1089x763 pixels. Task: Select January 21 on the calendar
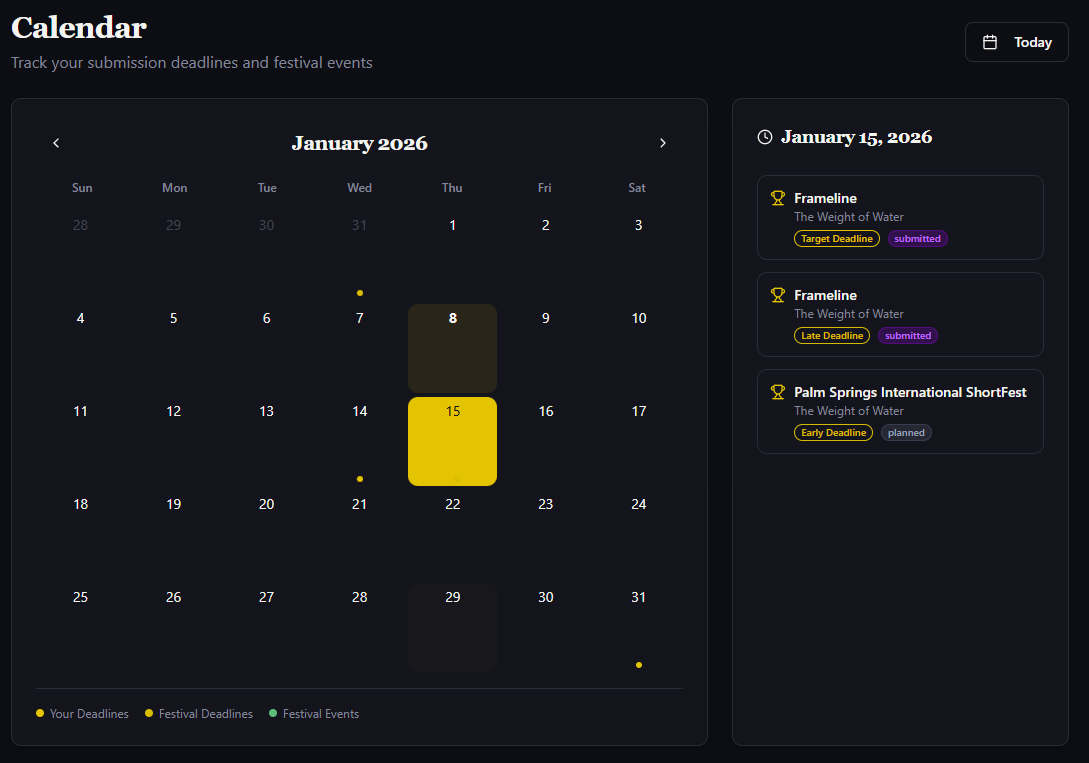click(360, 535)
